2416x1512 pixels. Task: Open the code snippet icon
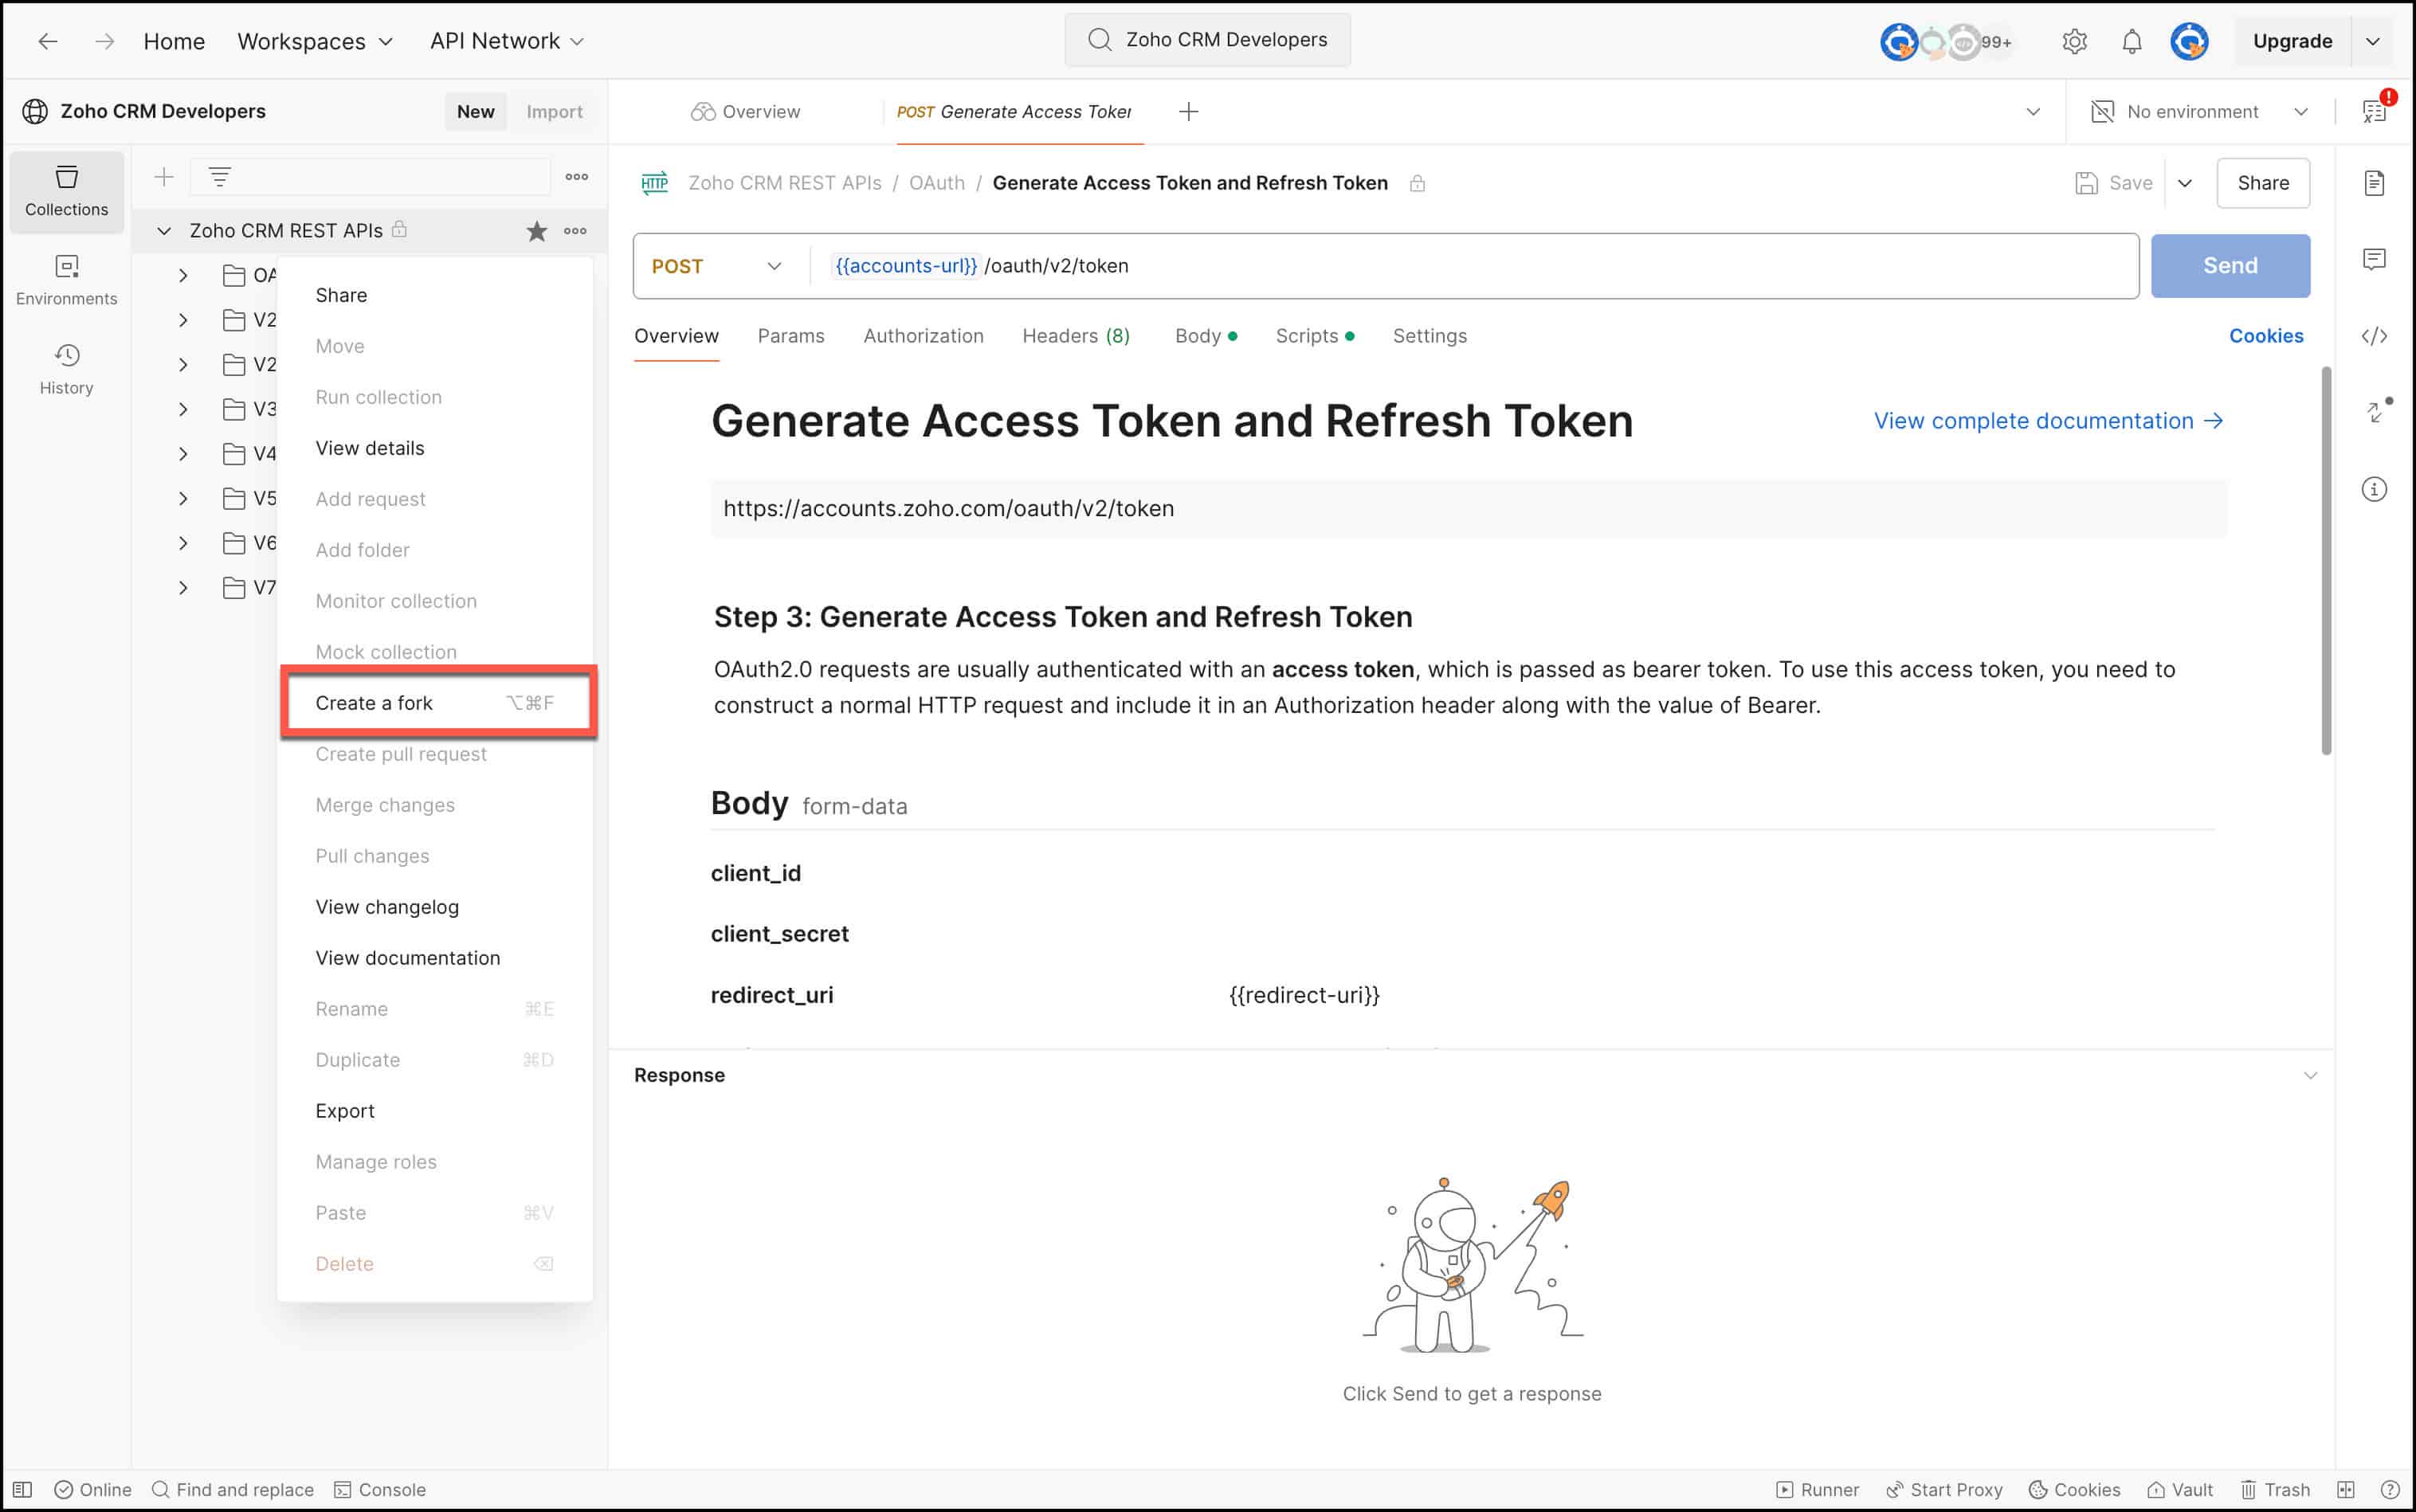(x=2374, y=336)
